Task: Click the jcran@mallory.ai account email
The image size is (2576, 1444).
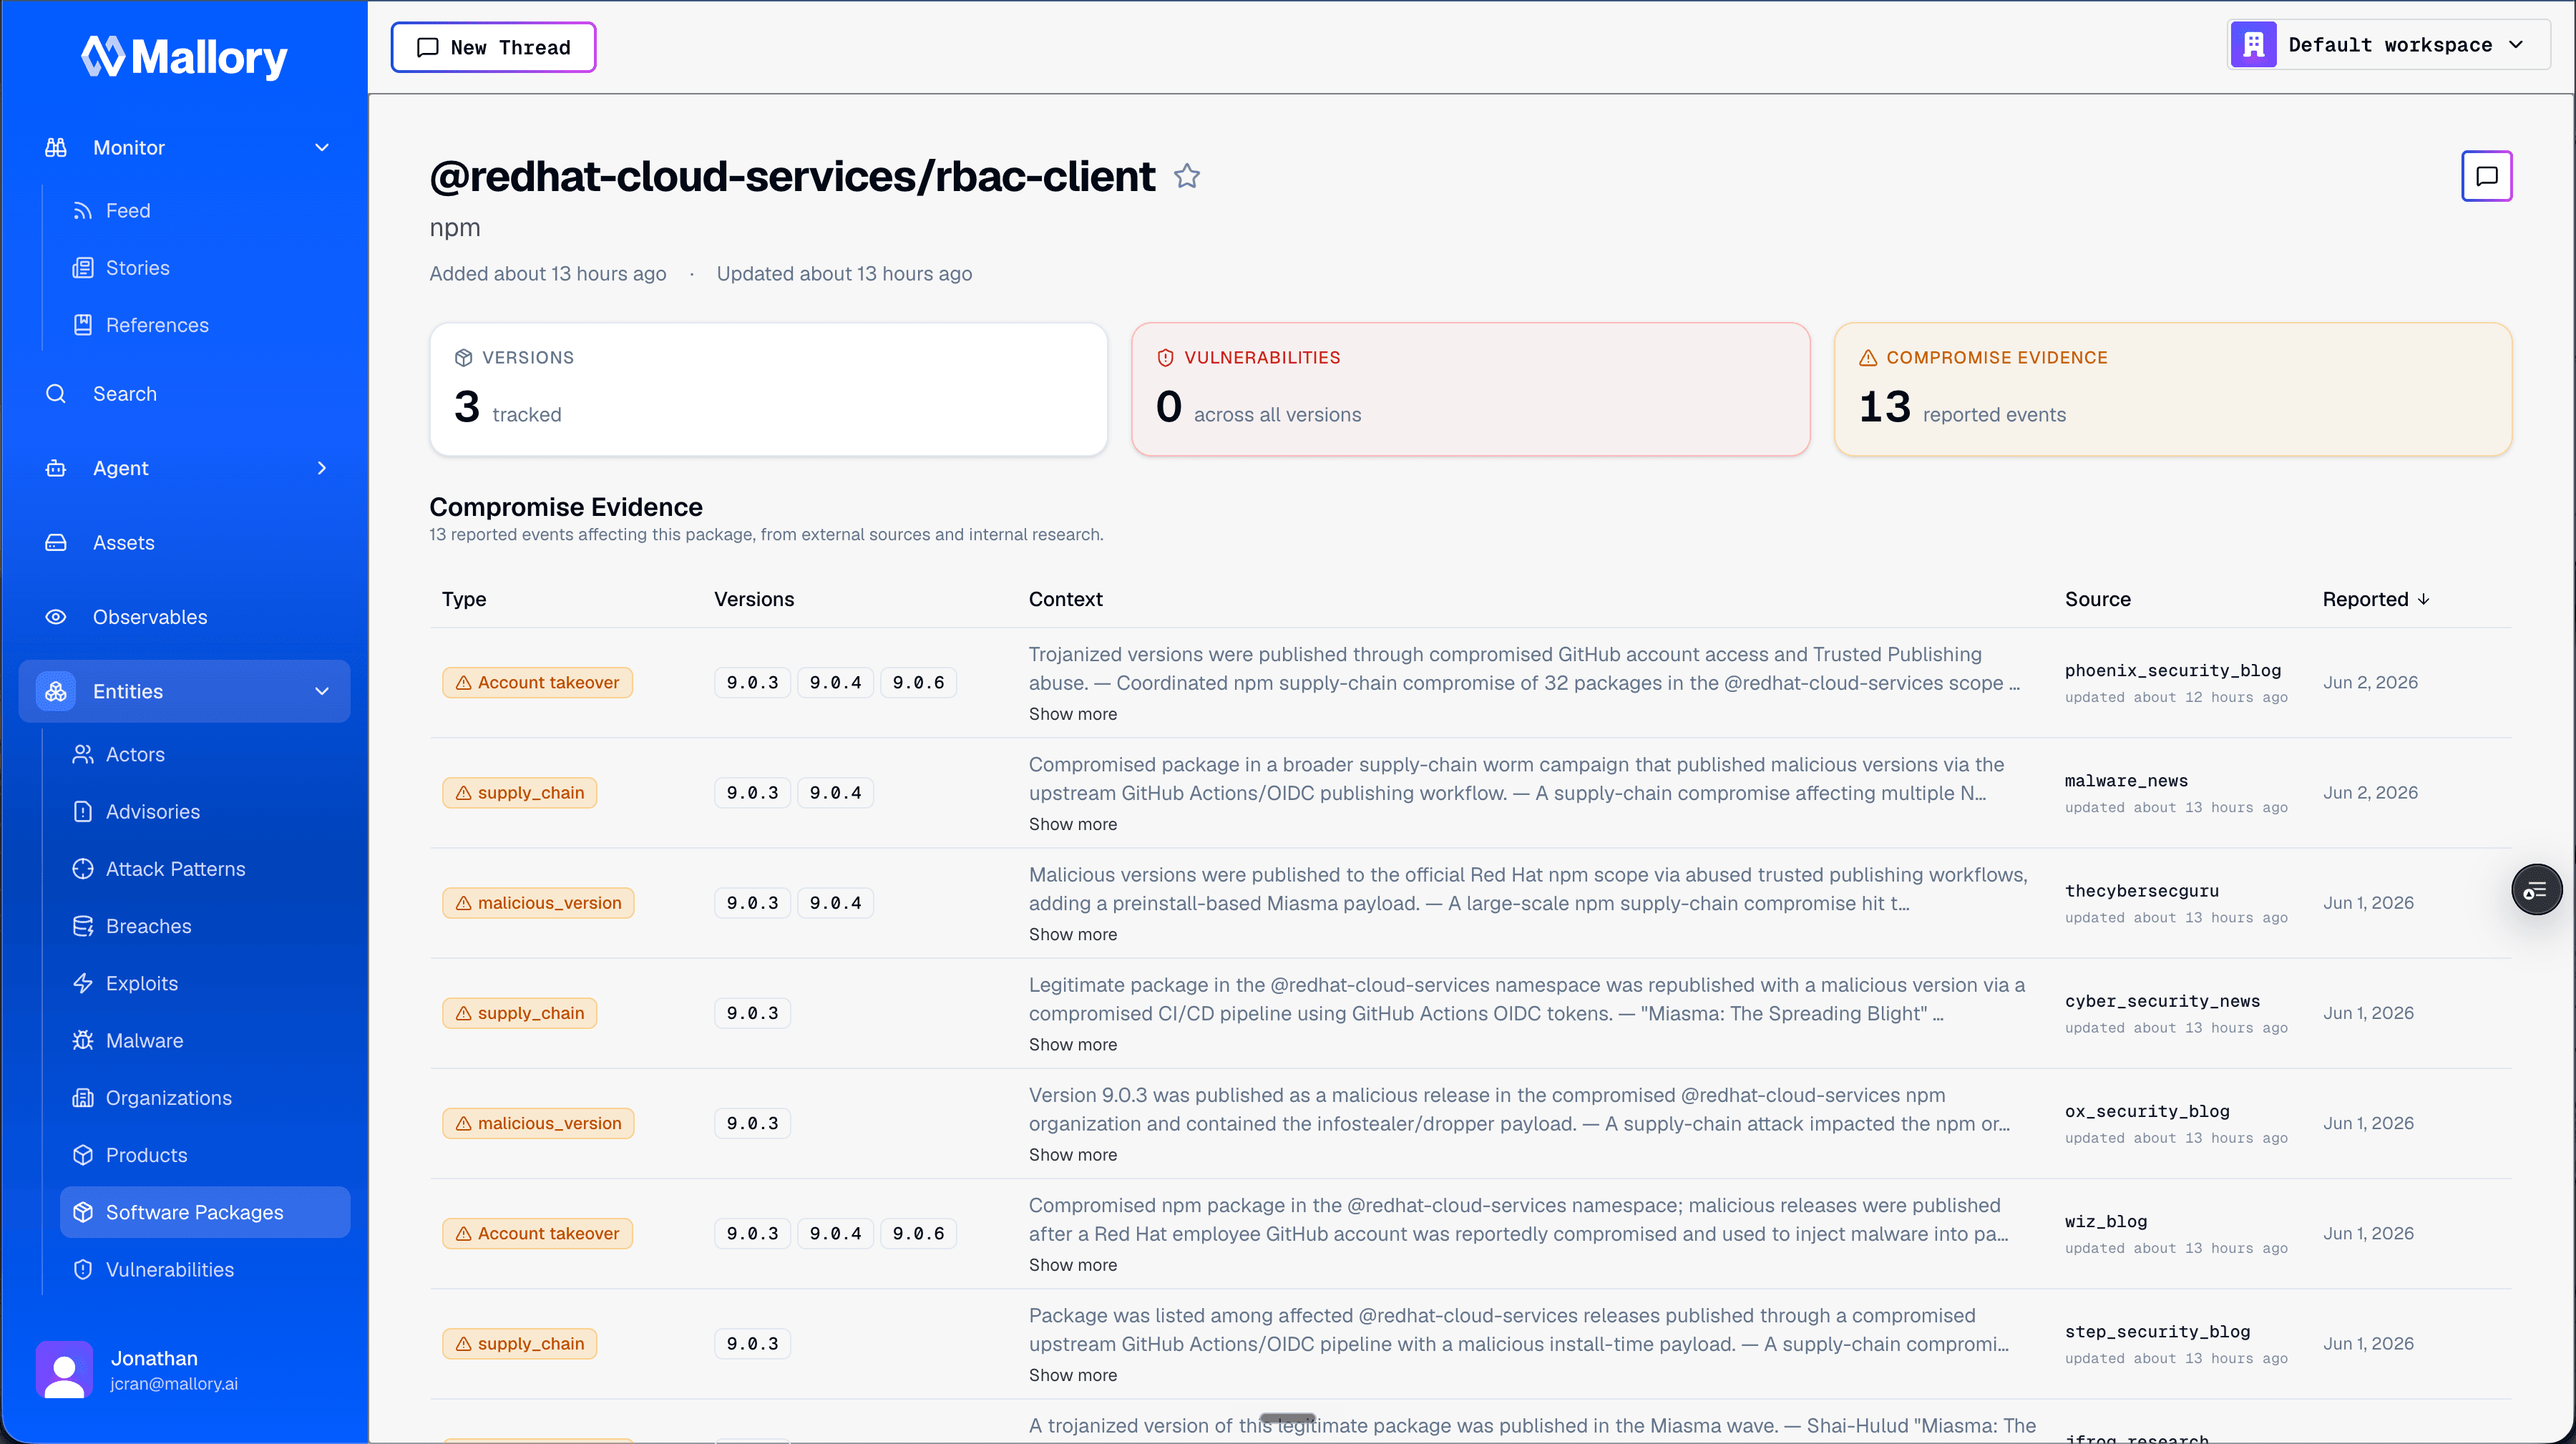Action: [x=174, y=1384]
